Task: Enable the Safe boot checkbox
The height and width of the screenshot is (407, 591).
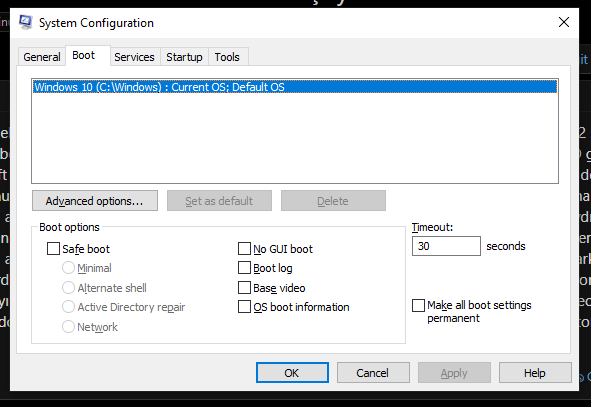Action: click(54, 249)
